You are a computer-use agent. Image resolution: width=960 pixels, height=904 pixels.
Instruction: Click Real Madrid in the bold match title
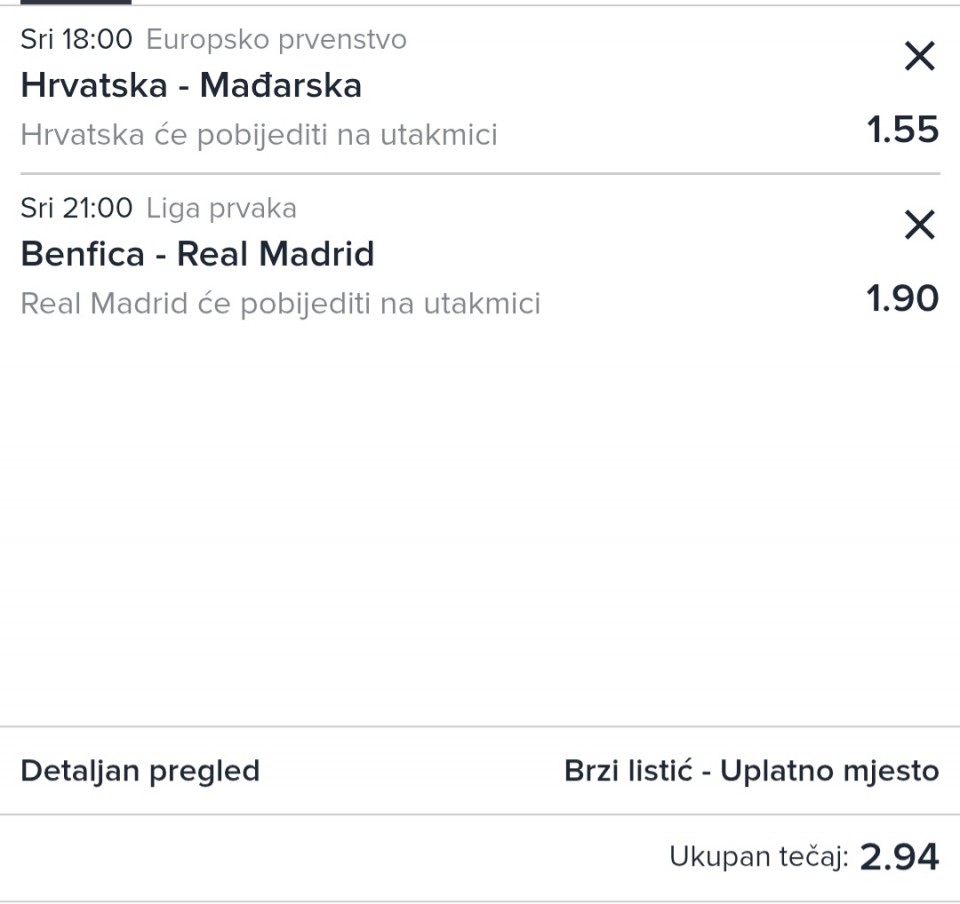click(275, 254)
